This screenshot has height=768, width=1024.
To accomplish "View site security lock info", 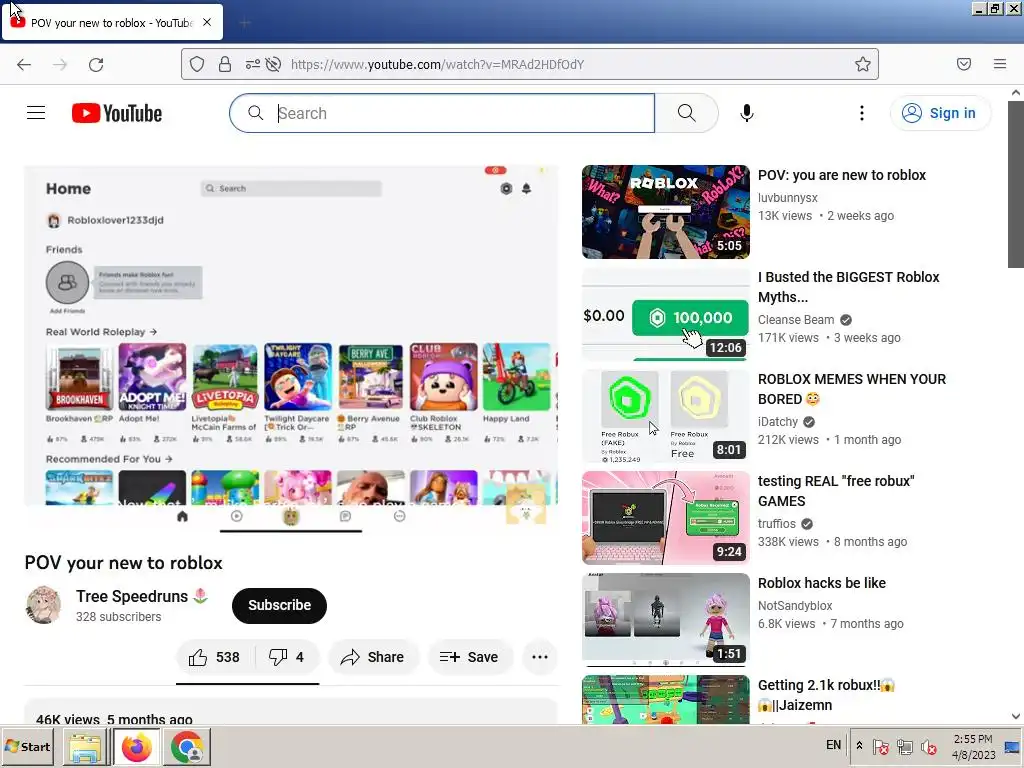I will coord(225,64).
